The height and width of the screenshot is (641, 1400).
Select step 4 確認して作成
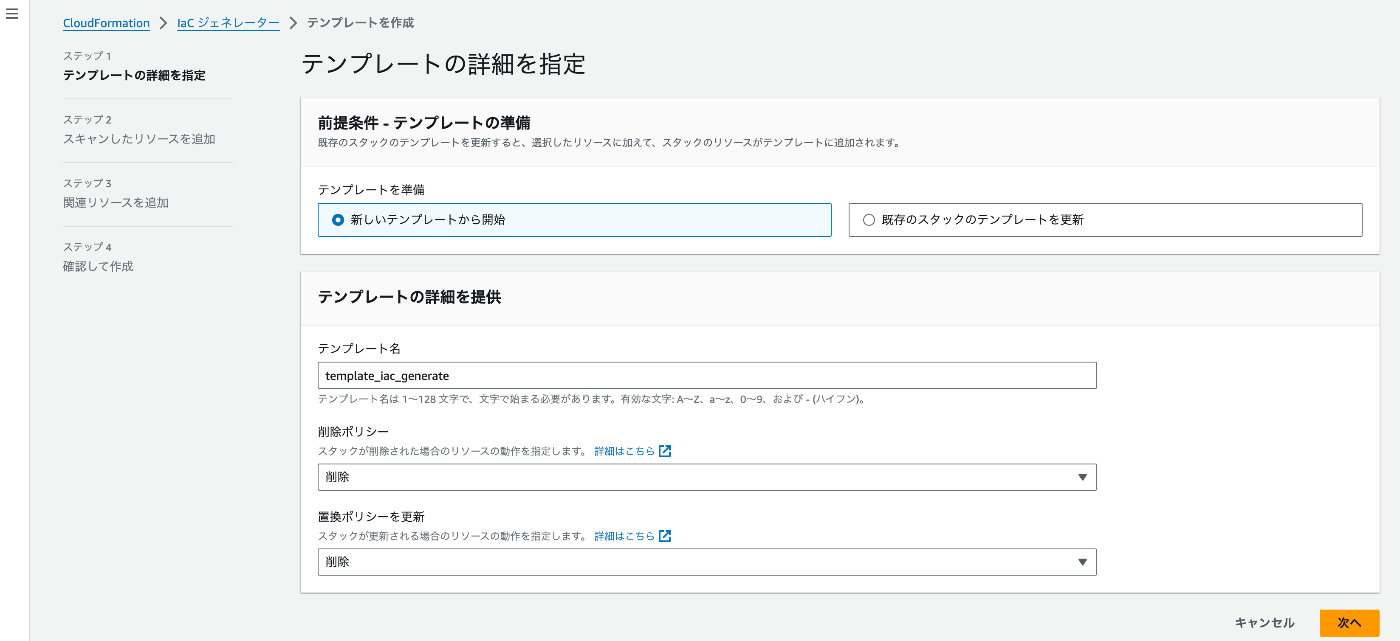98,266
